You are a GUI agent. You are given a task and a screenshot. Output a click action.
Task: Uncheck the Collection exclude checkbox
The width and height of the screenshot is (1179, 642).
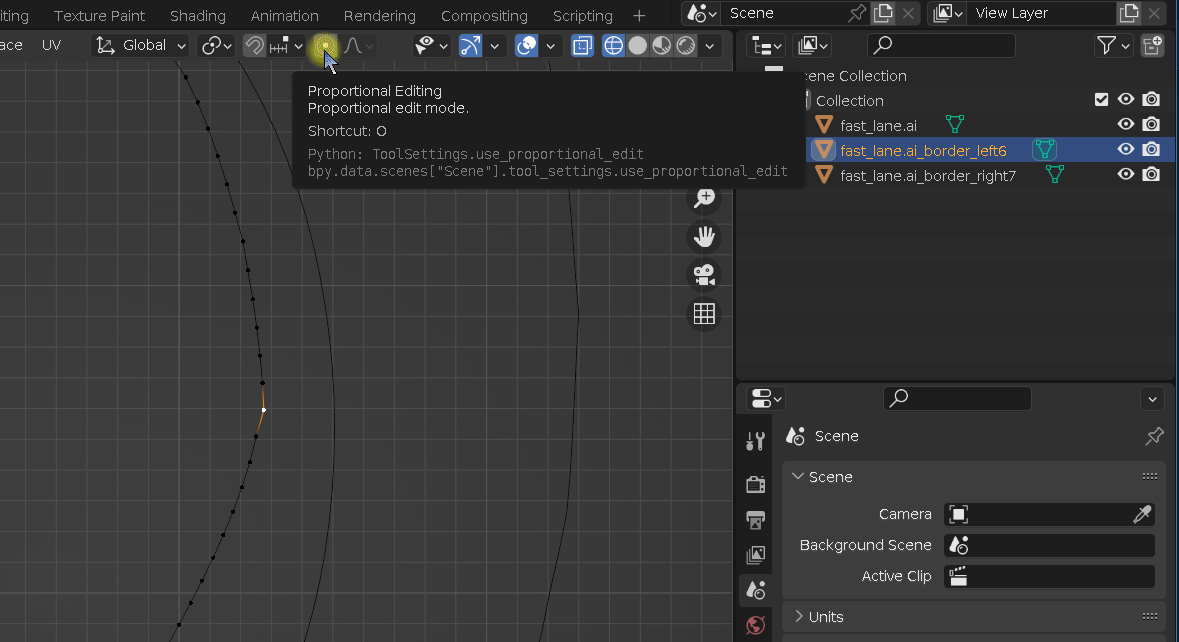pyautogui.click(x=1101, y=100)
